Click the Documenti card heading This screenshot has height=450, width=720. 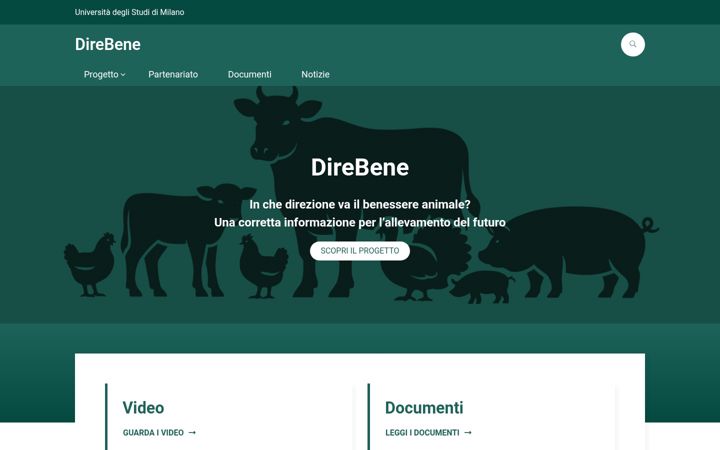tap(424, 408)
